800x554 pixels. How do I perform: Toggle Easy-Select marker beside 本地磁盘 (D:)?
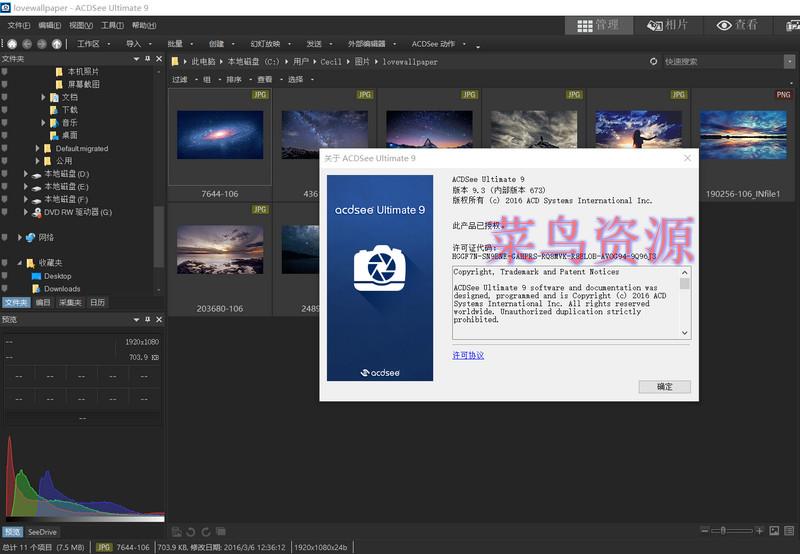pyautogui.click(x=5, y=173)
